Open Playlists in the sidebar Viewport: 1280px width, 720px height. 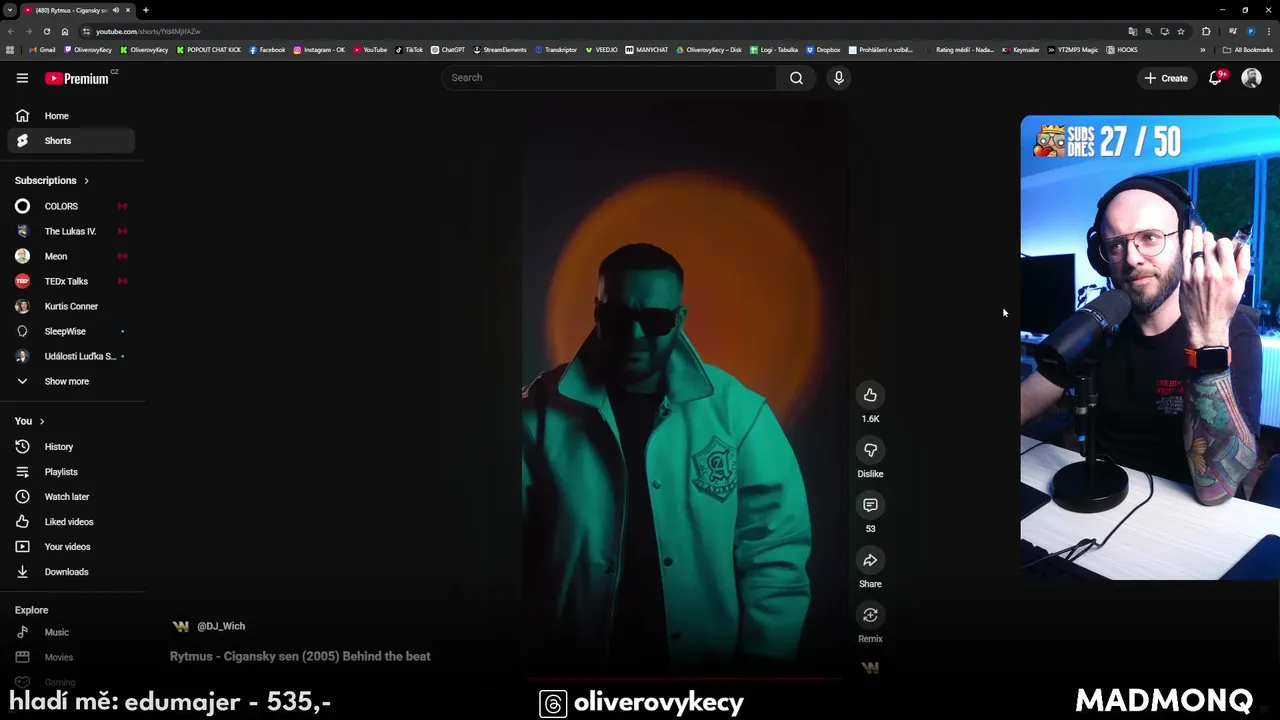pos(71,472)
